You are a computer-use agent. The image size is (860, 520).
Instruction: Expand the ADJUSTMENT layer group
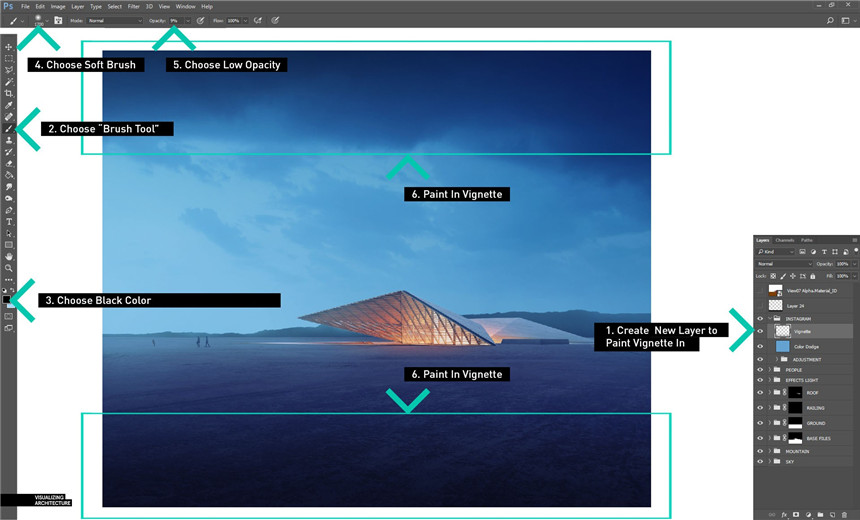pyautogui.click(x=776, y=358)
